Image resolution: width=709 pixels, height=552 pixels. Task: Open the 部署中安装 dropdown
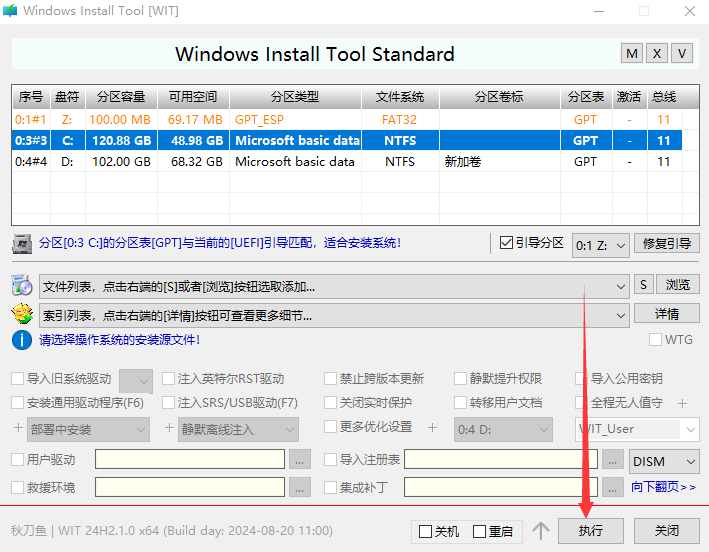click(88, 429)
